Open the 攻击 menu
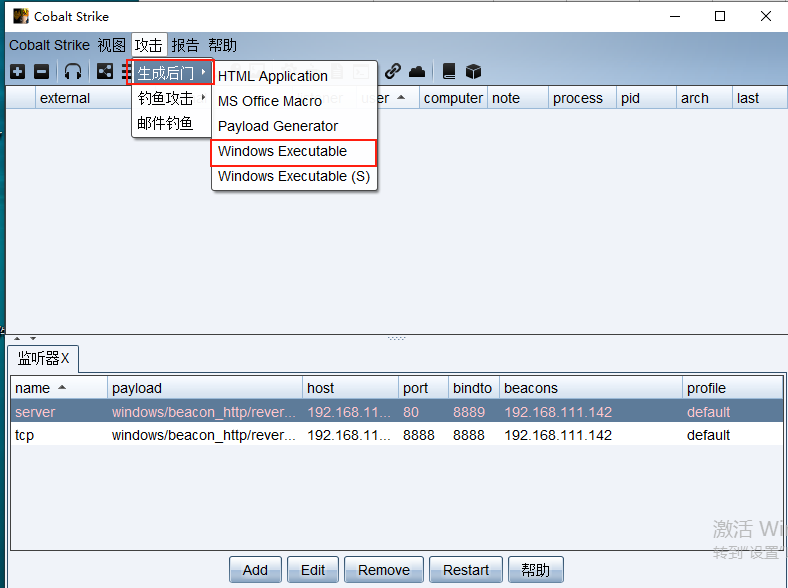 (149, 45)
